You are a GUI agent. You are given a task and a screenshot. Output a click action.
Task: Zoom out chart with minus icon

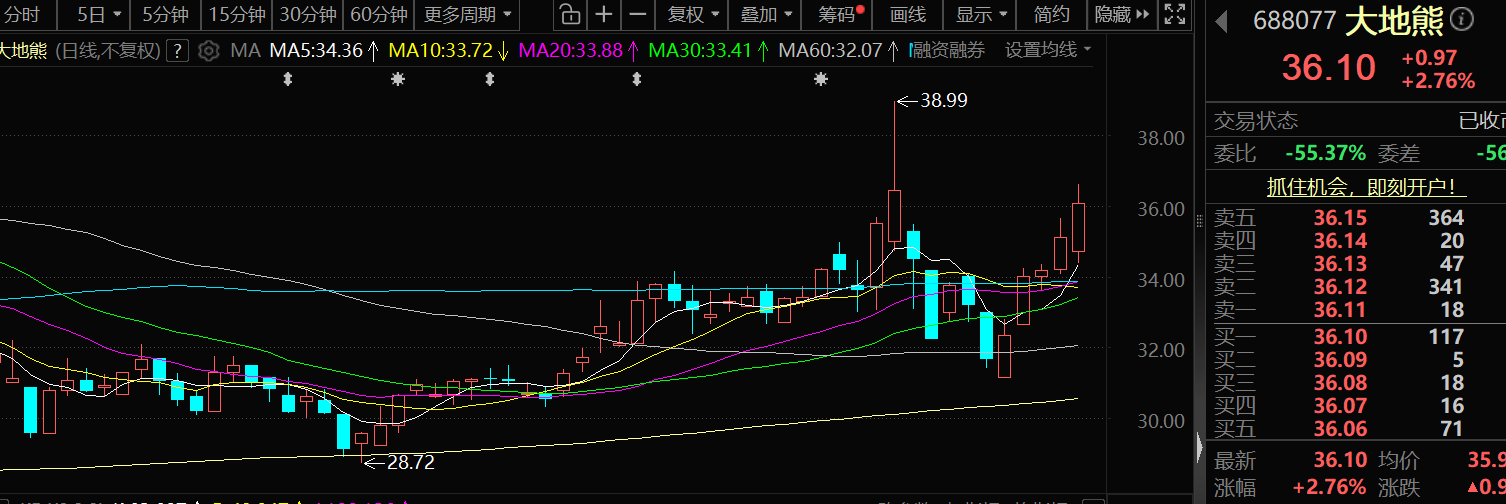[636, 14]
